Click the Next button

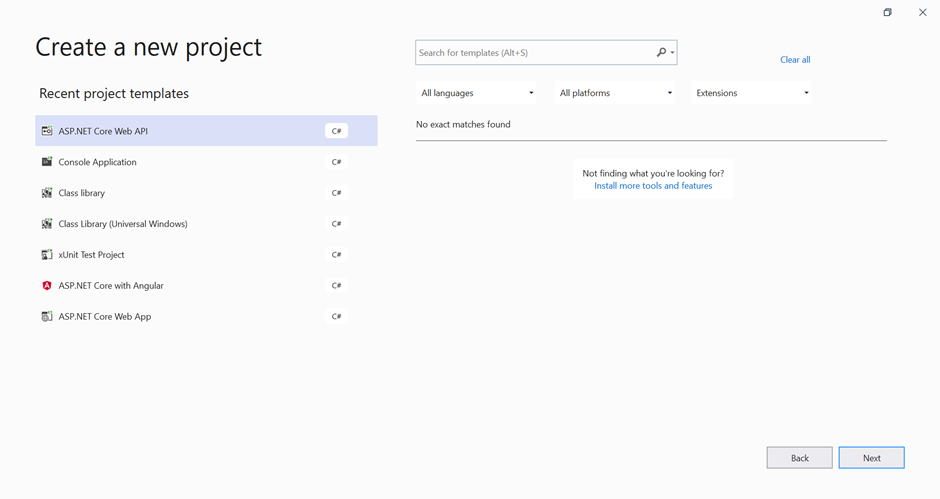click(872, 458)
